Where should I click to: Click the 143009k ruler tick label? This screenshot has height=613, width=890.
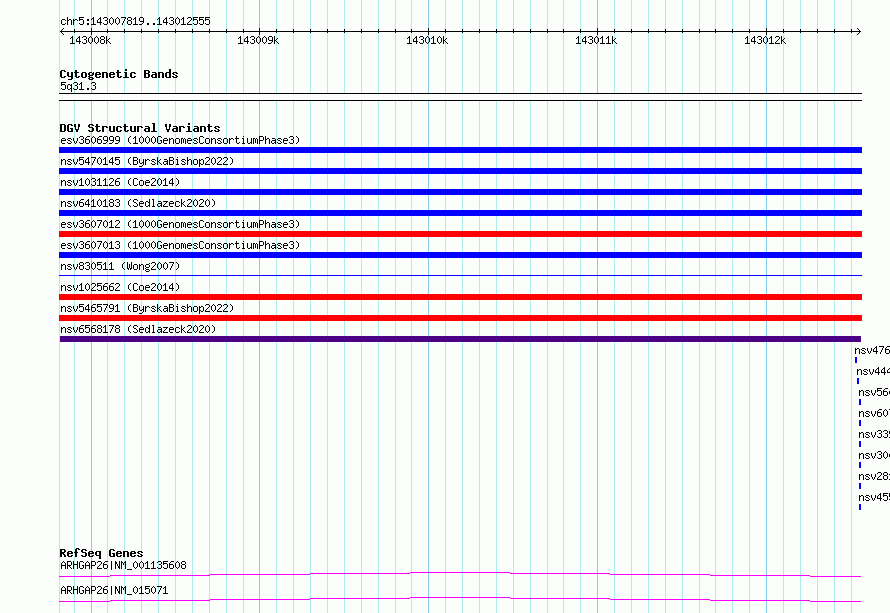(258, 40)
